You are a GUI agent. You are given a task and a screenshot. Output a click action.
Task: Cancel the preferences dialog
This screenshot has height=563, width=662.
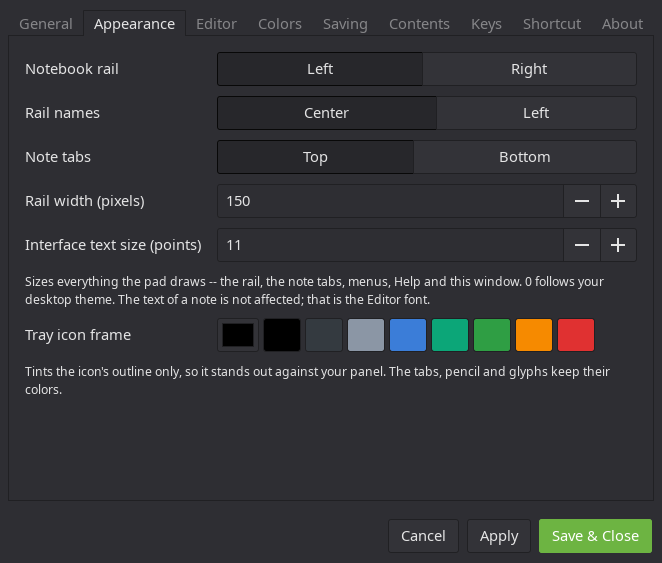pyautogui.click(x=423, y=536)
